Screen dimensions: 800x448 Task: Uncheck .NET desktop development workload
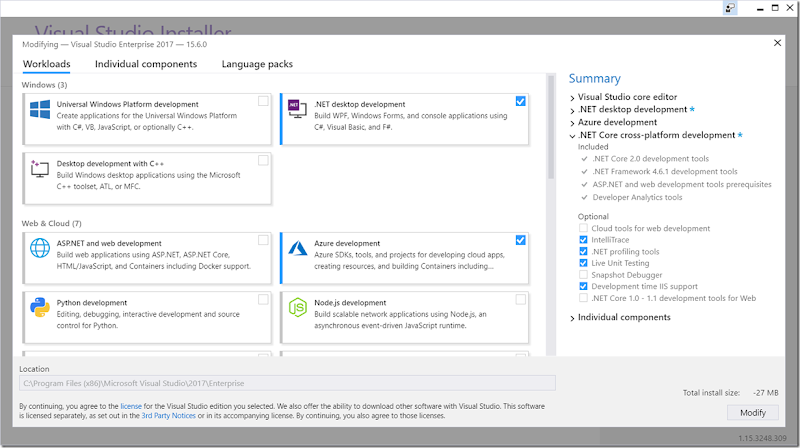point(520,101)
